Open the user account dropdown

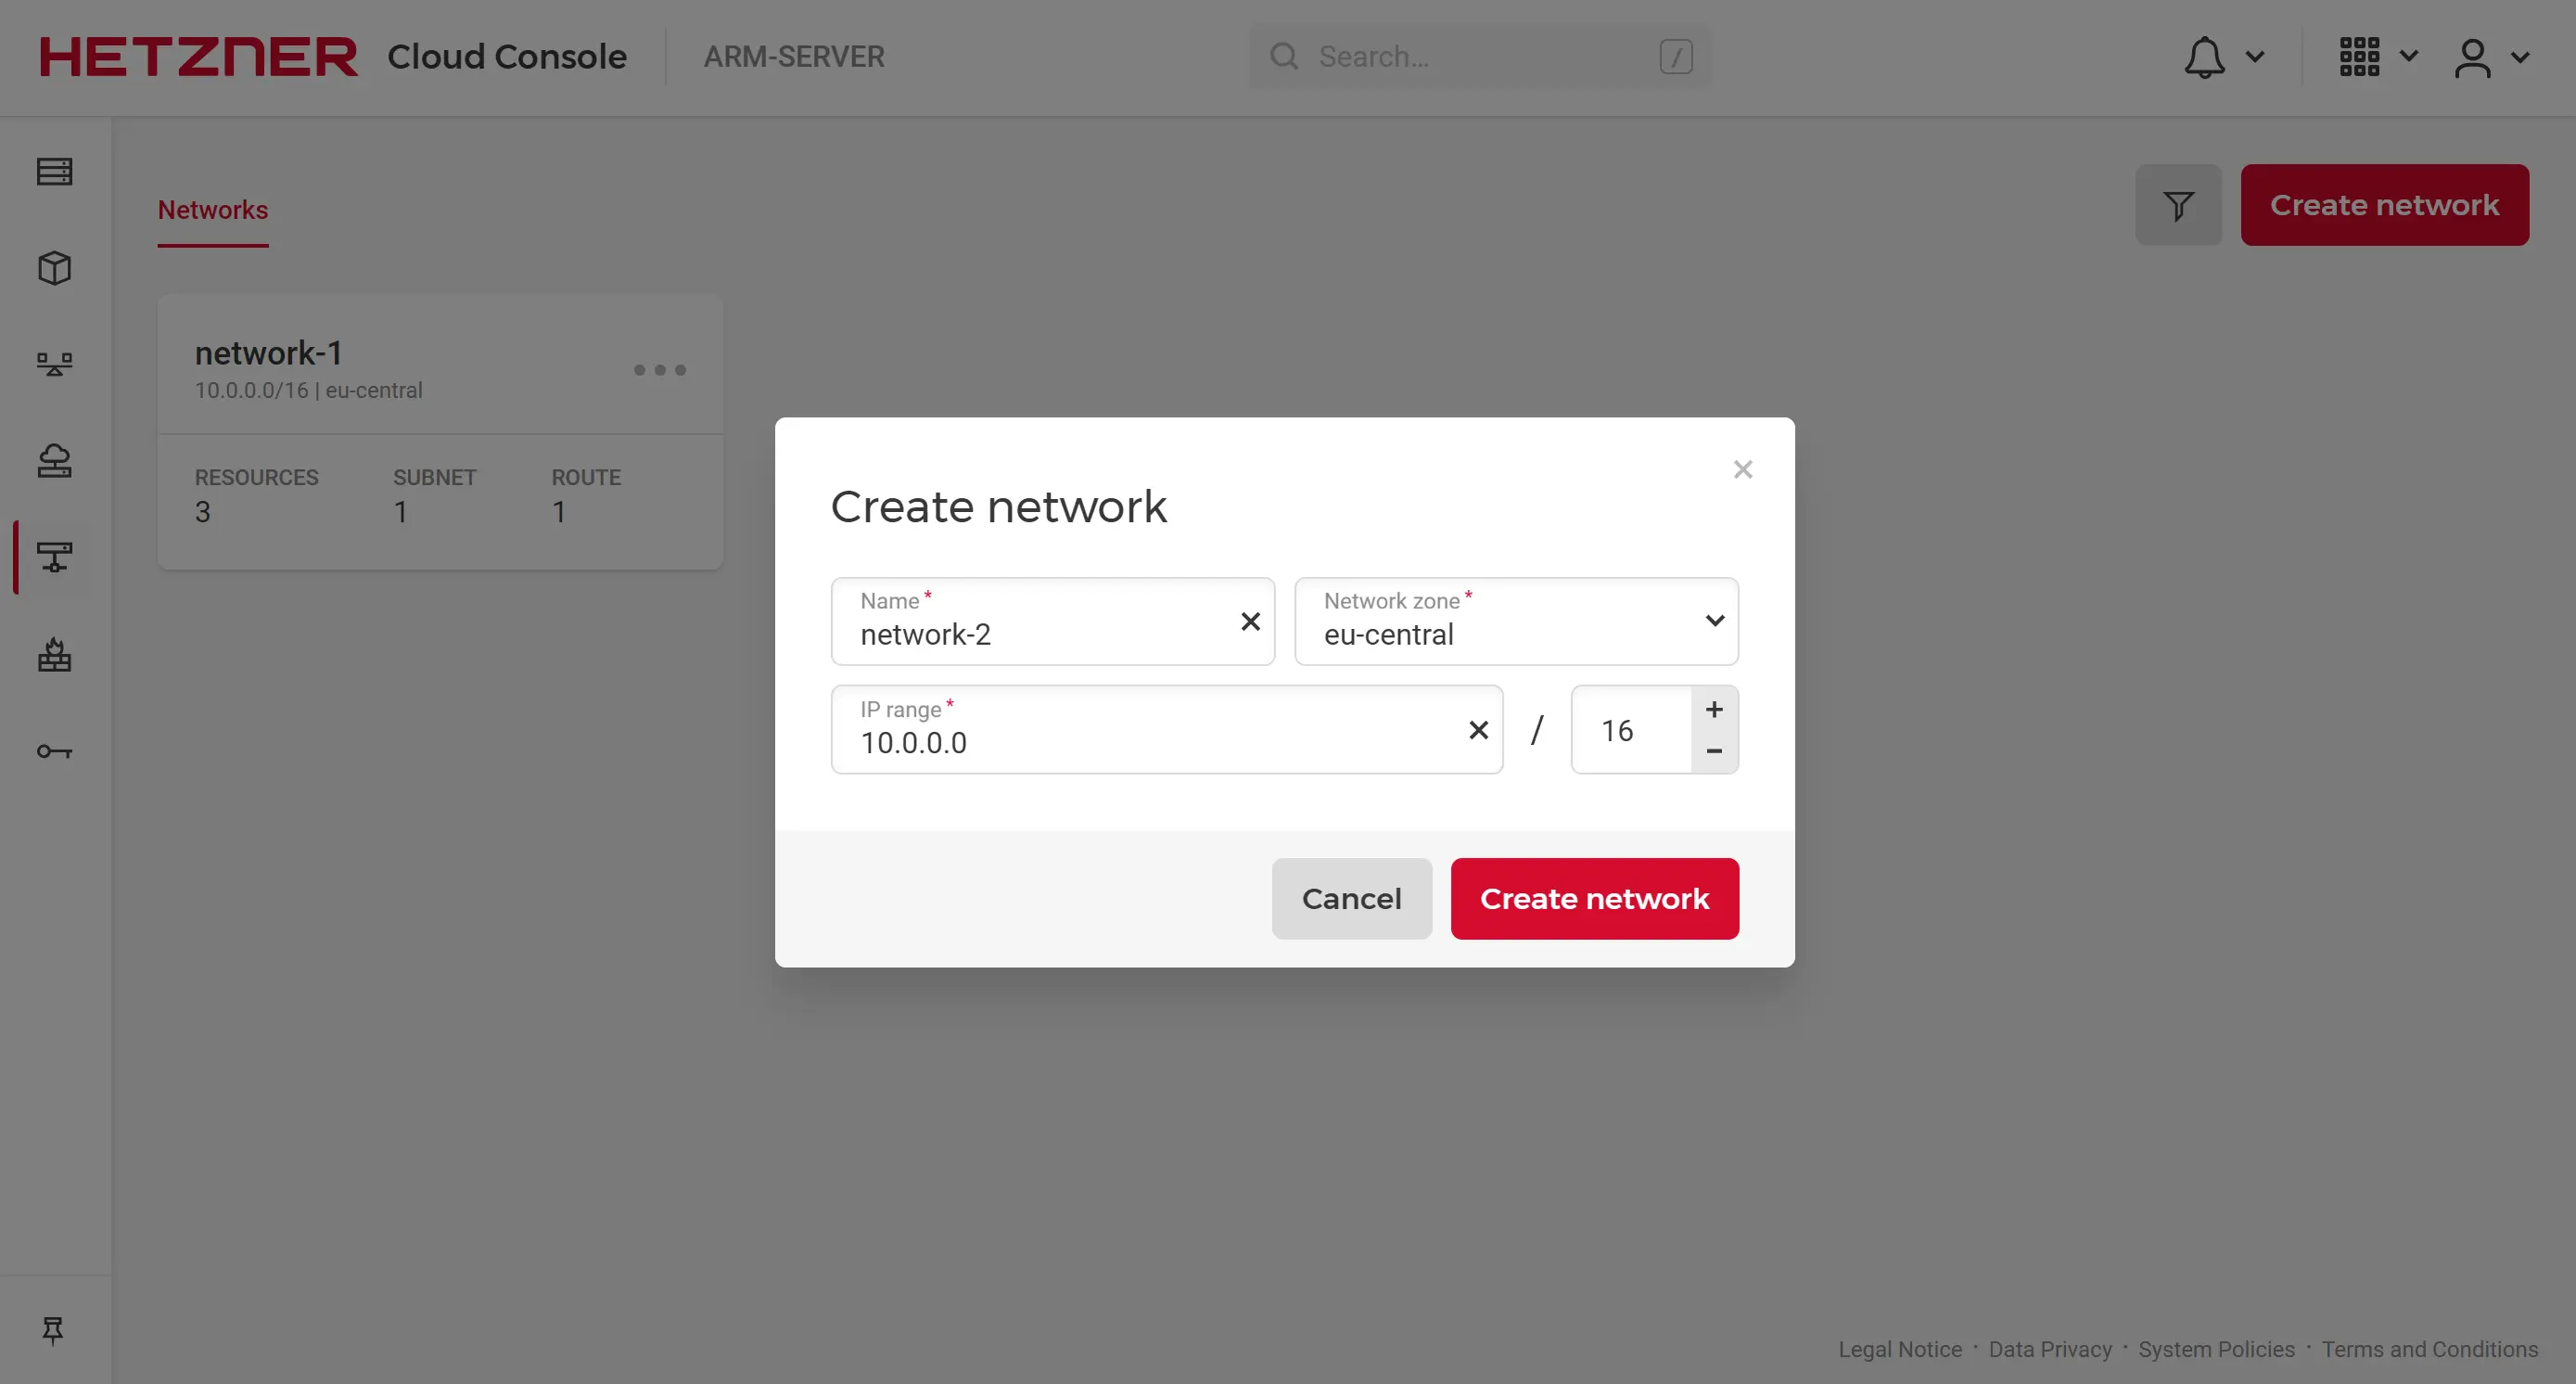(x=2487, y=57)
